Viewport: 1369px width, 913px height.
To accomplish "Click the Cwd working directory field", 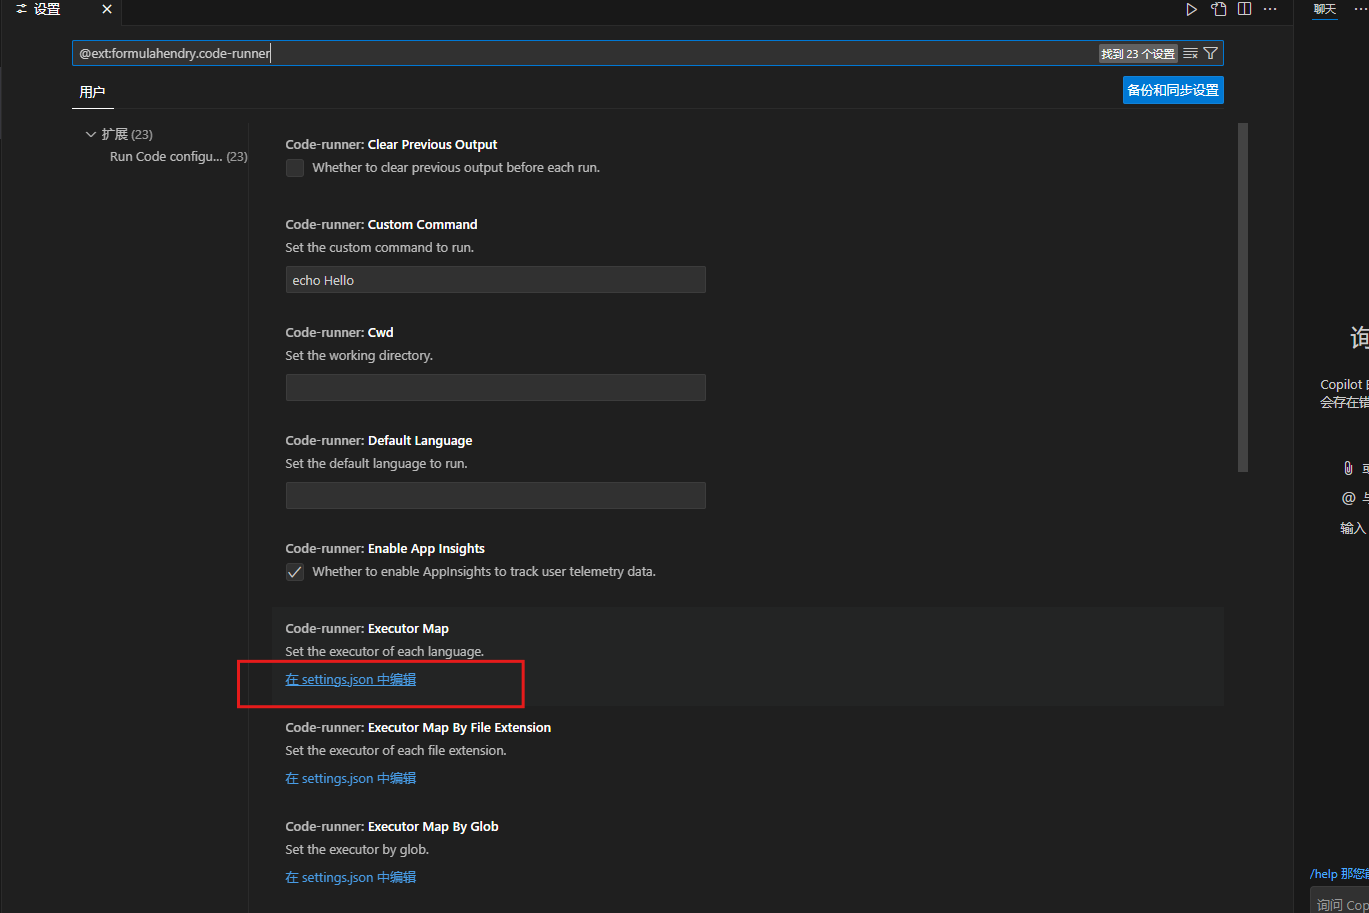I will 496,388.
